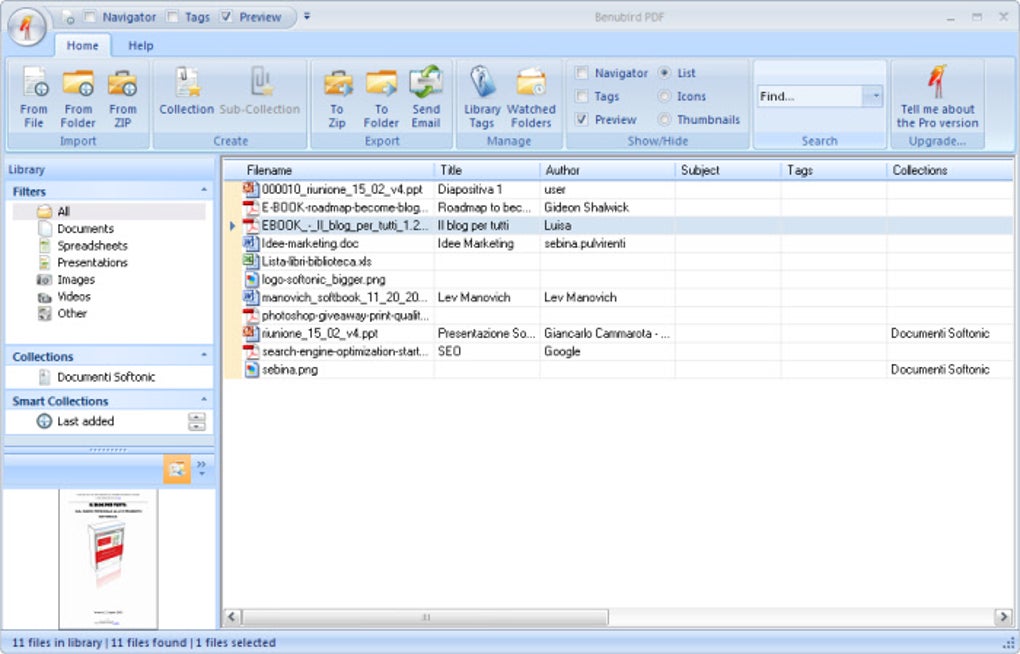Open the Documenti Softonic collection
The width and height of the screenshot is (1020, 654).
click(x=105, y=377)
